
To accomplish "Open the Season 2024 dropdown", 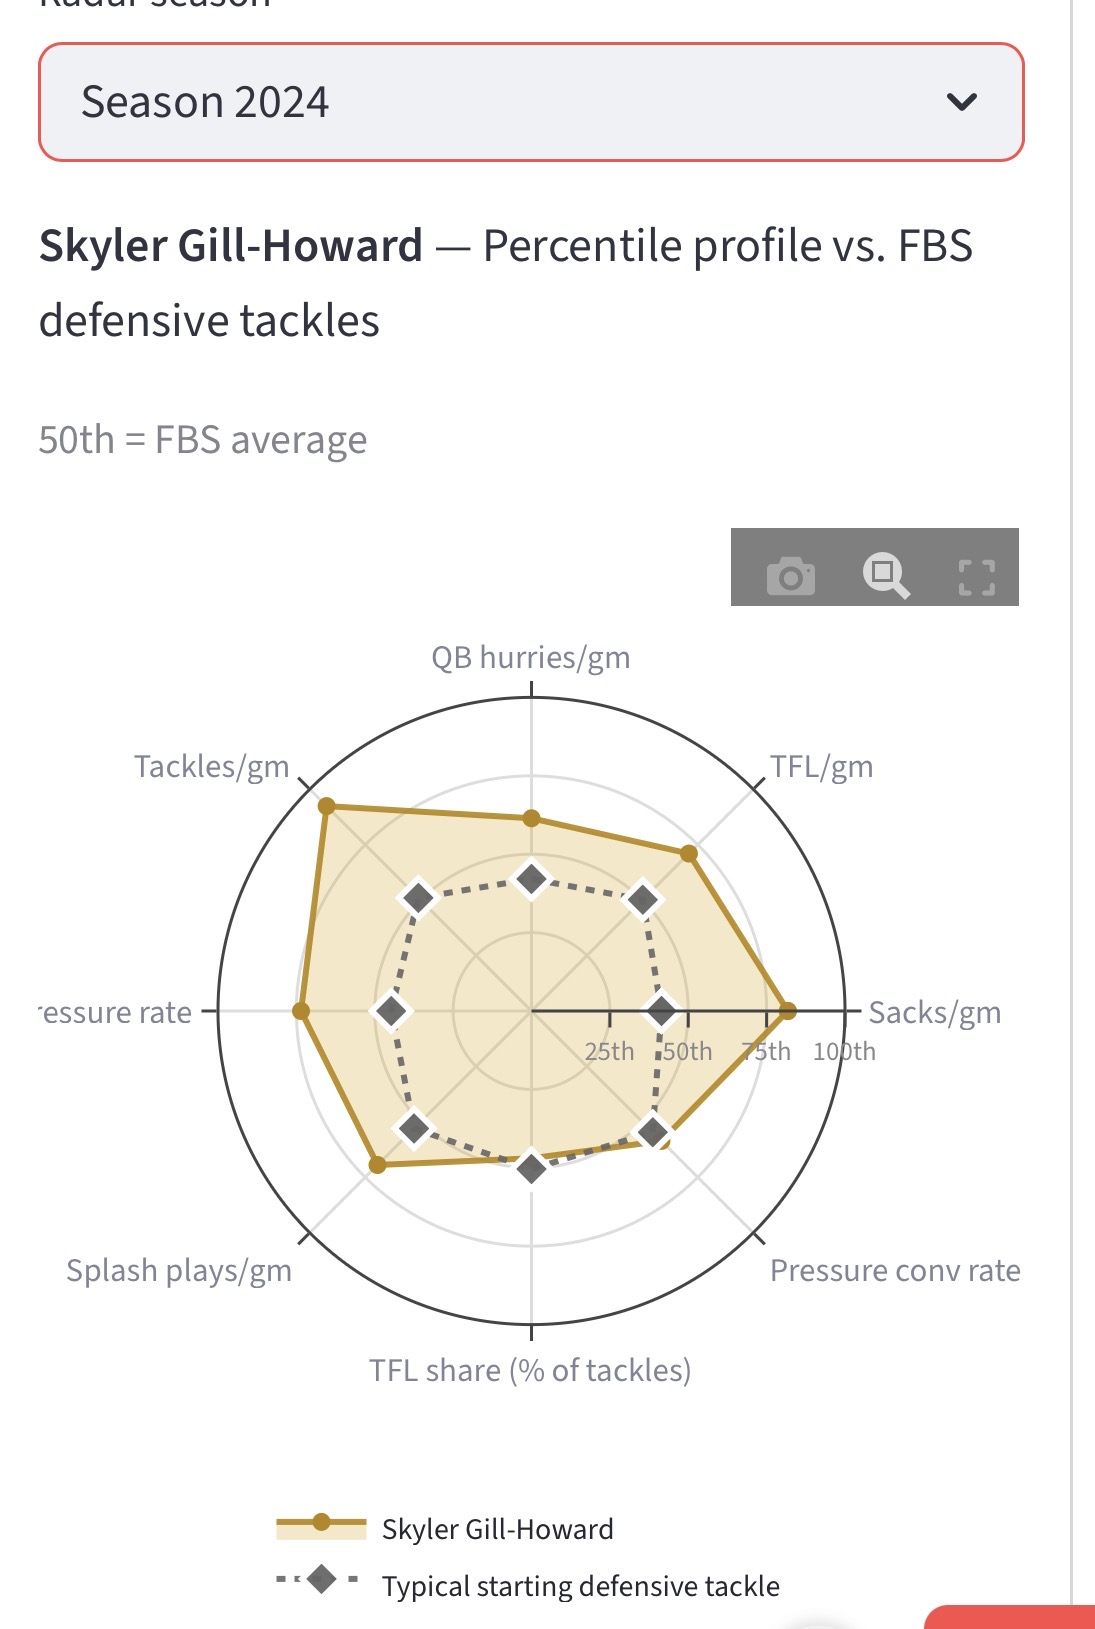I will coord(530,102).
